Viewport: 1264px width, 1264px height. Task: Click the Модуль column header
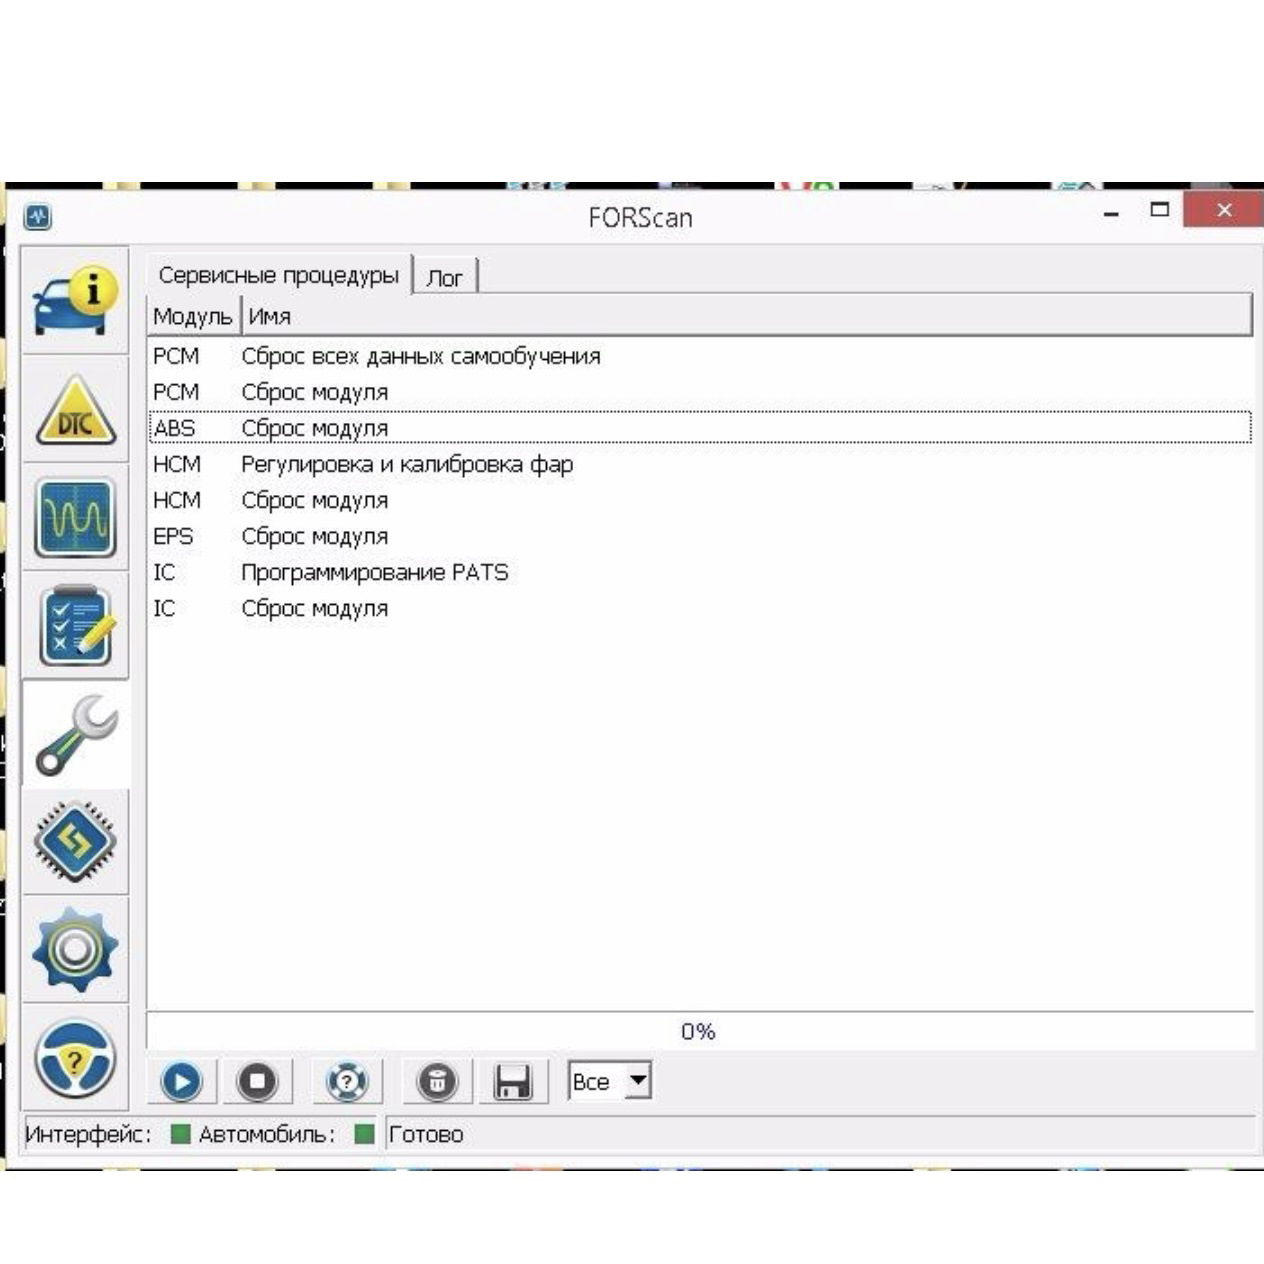(x=193, y=316)
